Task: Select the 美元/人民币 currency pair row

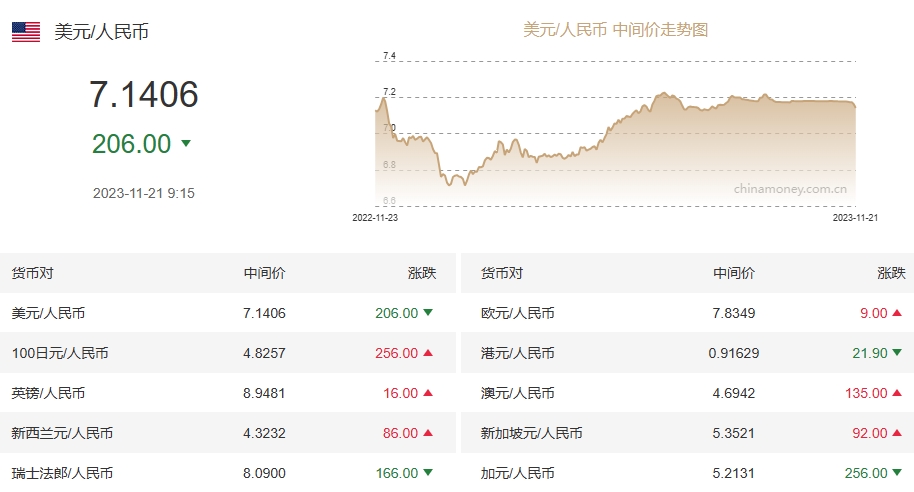Action: click(x=48, y=313)
